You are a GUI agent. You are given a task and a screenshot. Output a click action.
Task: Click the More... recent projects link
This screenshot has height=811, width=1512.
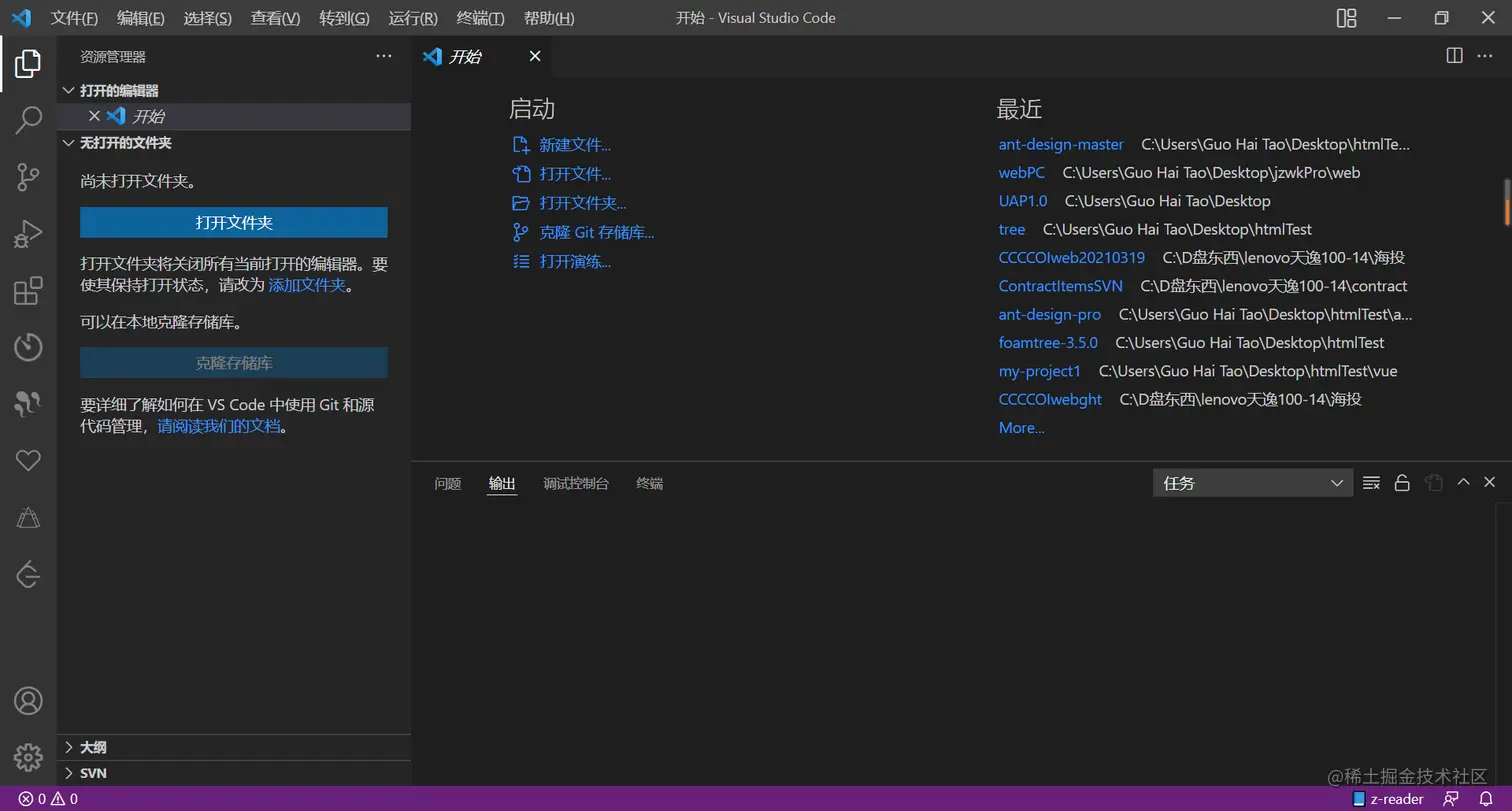[x=1022, y=427]
